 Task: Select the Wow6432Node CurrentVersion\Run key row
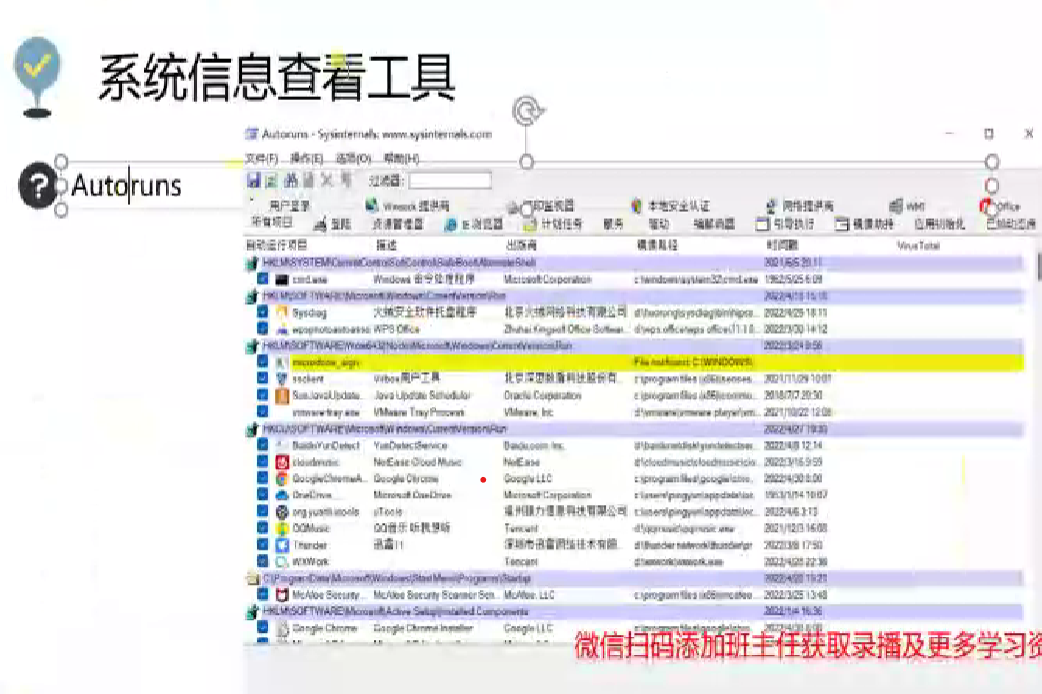635,346
